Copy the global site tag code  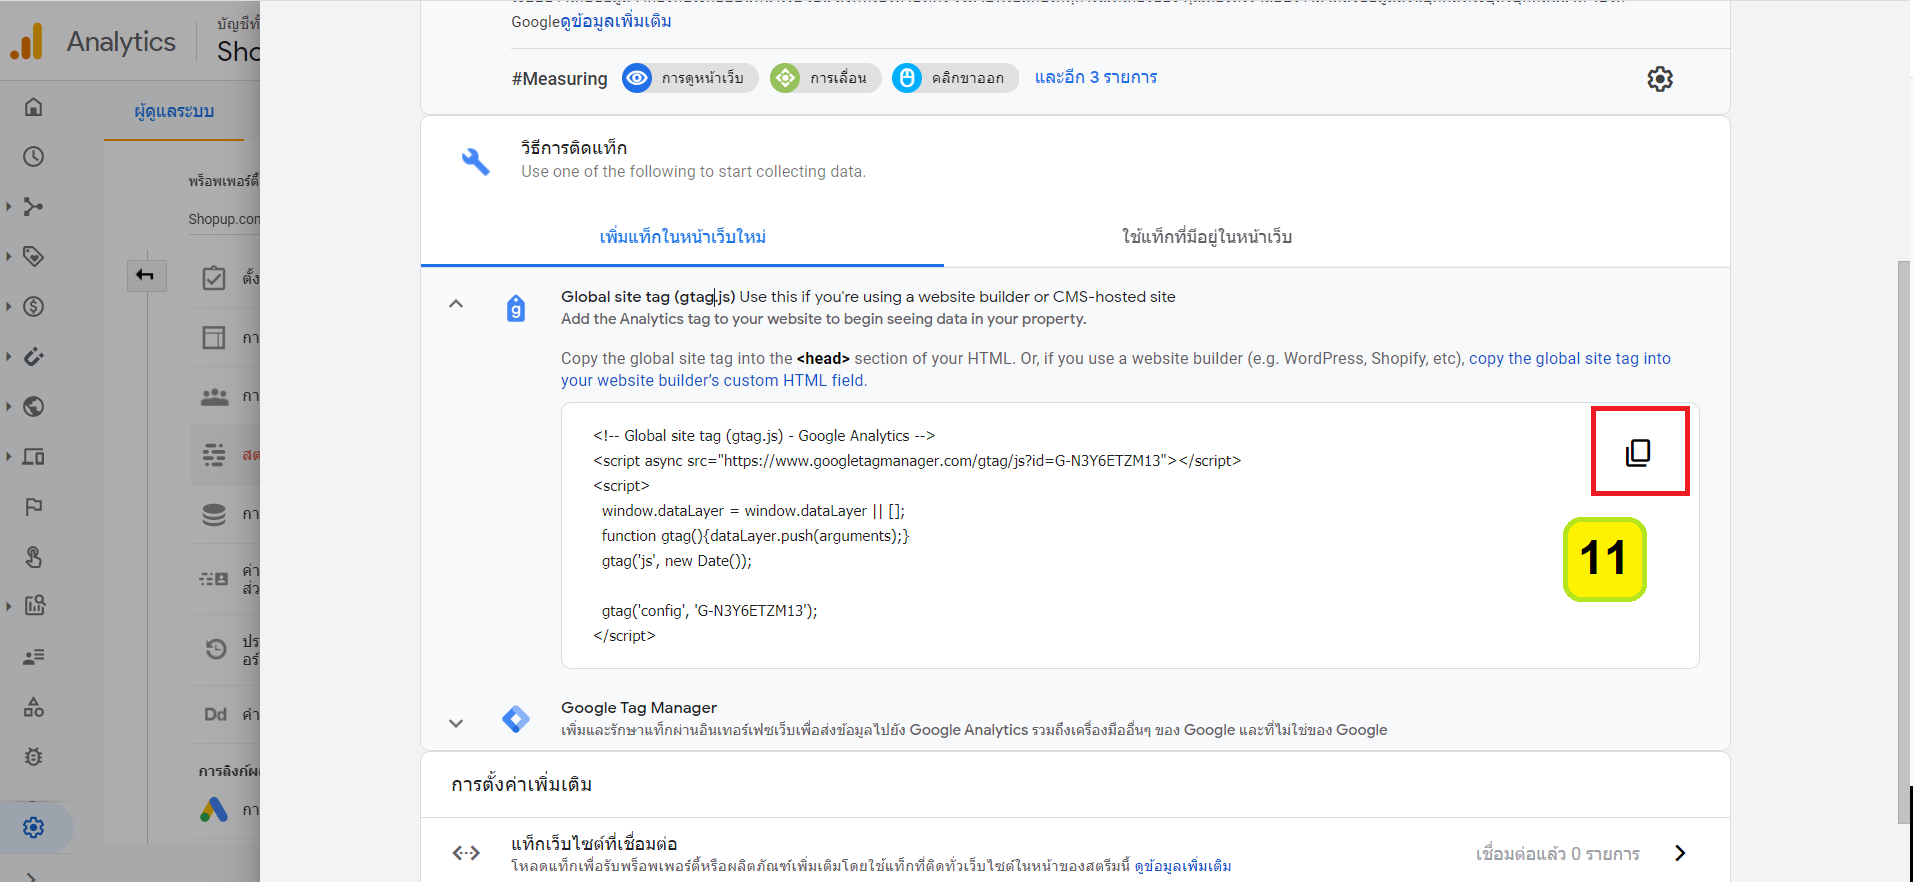pyautogui.click(x=1638, y=453)
